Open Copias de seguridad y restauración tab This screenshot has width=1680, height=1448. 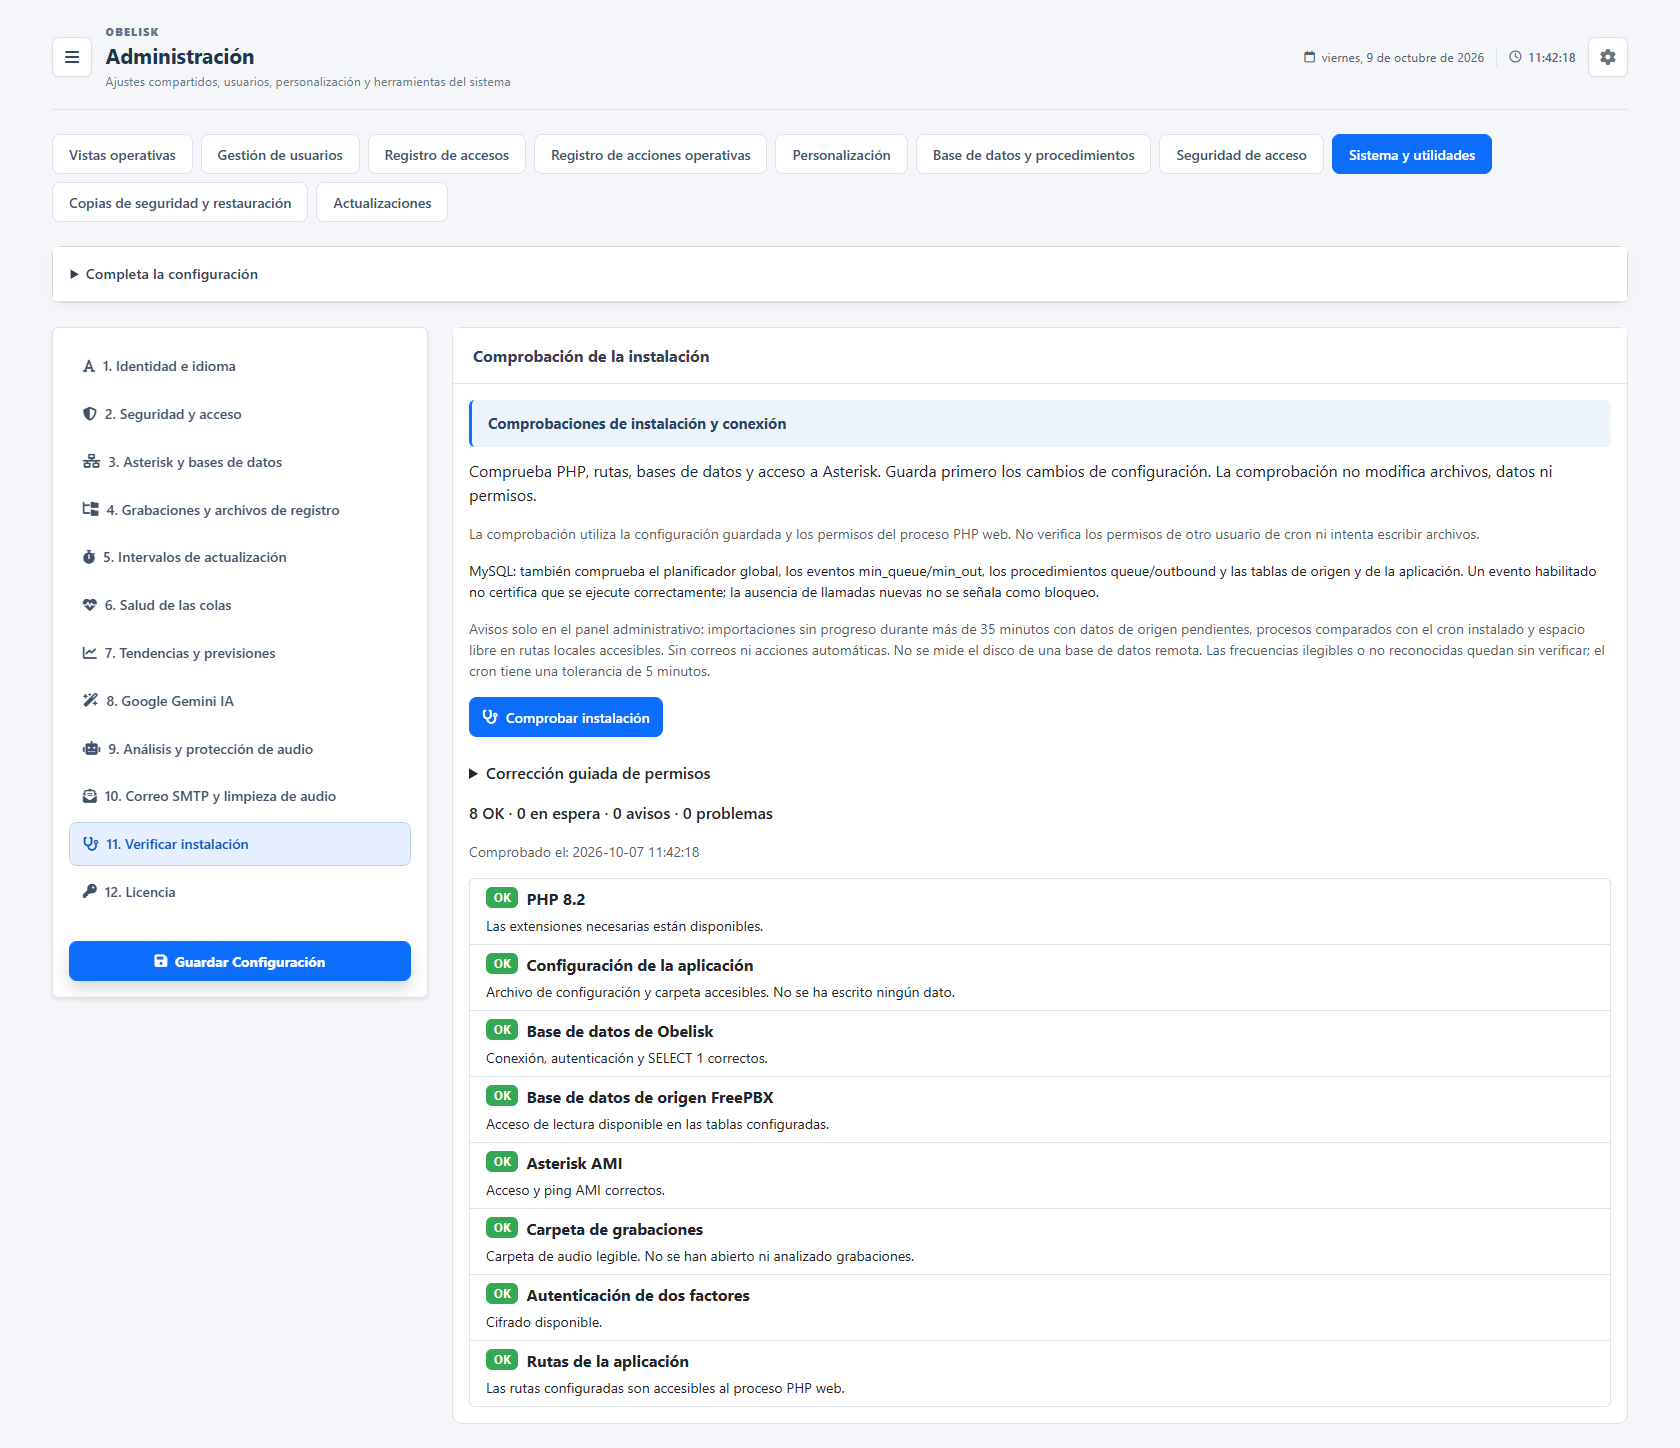click(x=180, y=203)
